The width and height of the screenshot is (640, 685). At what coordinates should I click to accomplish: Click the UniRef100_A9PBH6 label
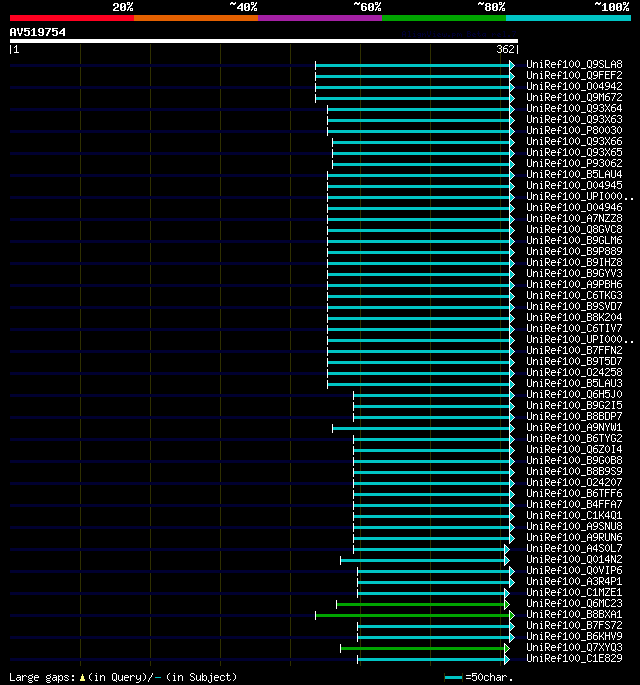pyautogui.click(x=574, y=284)
